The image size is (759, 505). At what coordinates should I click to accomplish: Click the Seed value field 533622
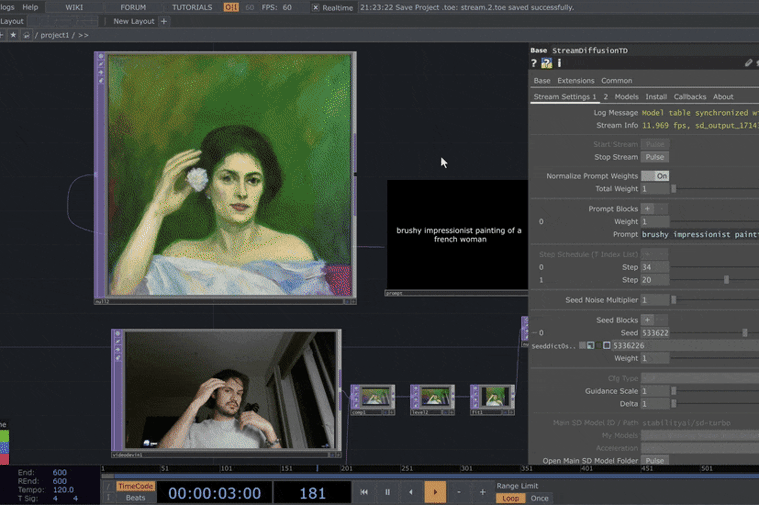click(x=655, y=333)
